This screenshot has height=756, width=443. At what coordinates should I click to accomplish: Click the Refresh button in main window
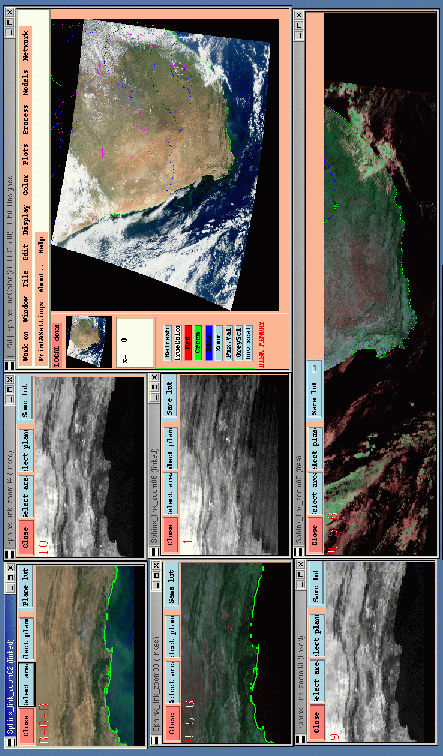[168, 343]
